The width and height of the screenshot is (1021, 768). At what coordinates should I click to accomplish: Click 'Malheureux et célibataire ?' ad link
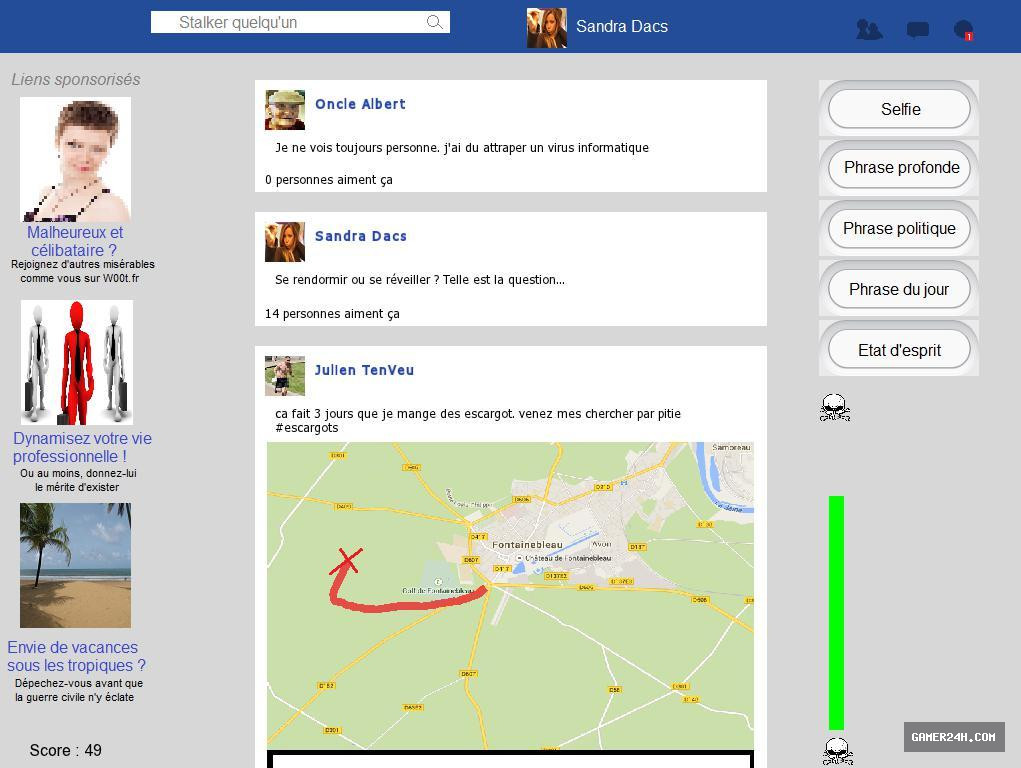pyautogui.click(x=75, y=241)
